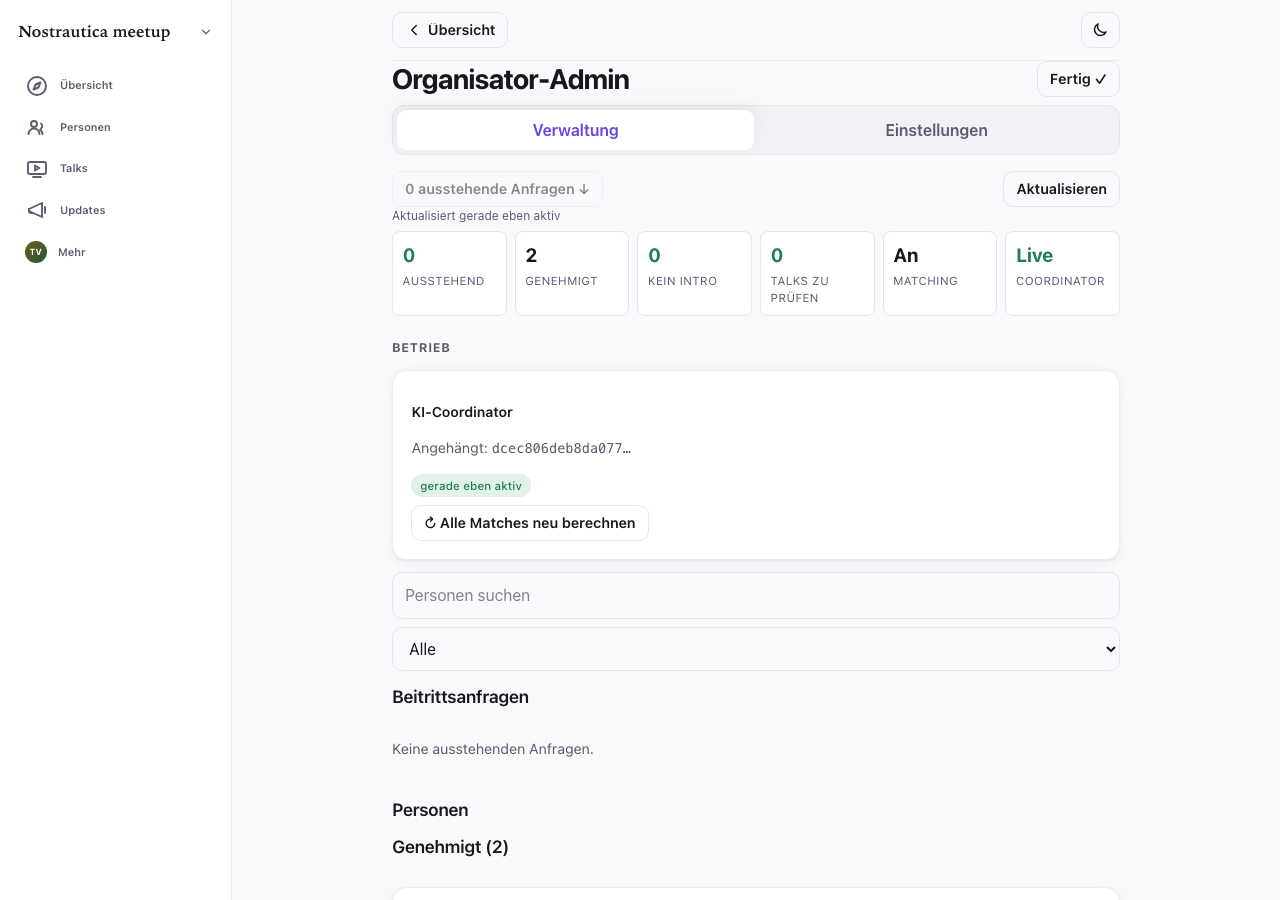This screenshot has width=1280, height=900.
Task: Toggle dark mode with the moon icon
Action: pyautogui.click(x=1100, y=30)
